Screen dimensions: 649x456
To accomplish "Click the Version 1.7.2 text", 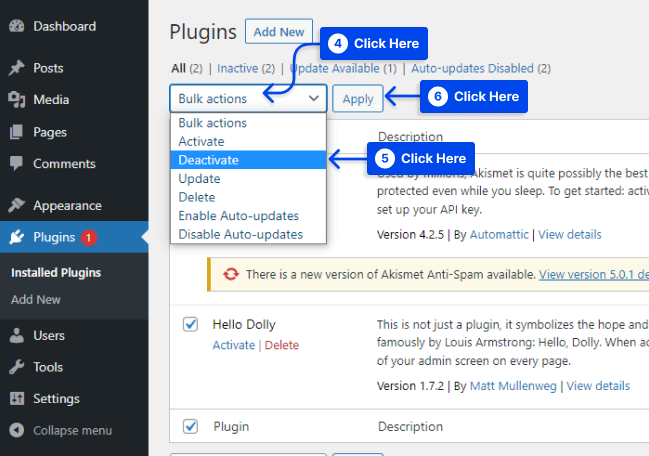I will (x=410, y=386).
